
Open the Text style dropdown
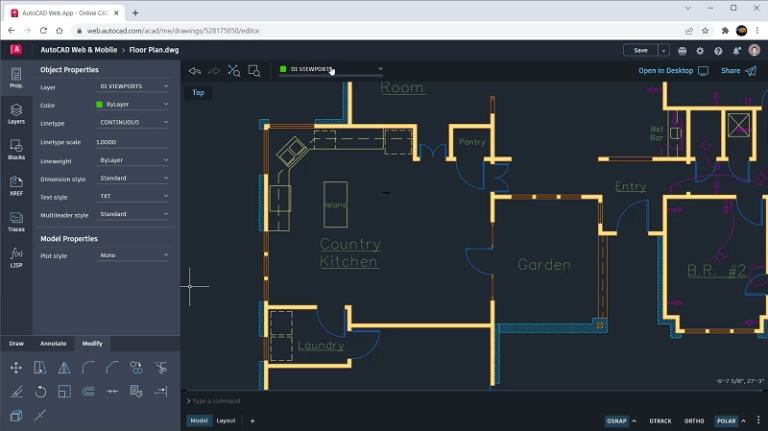(x=134, y=197)
